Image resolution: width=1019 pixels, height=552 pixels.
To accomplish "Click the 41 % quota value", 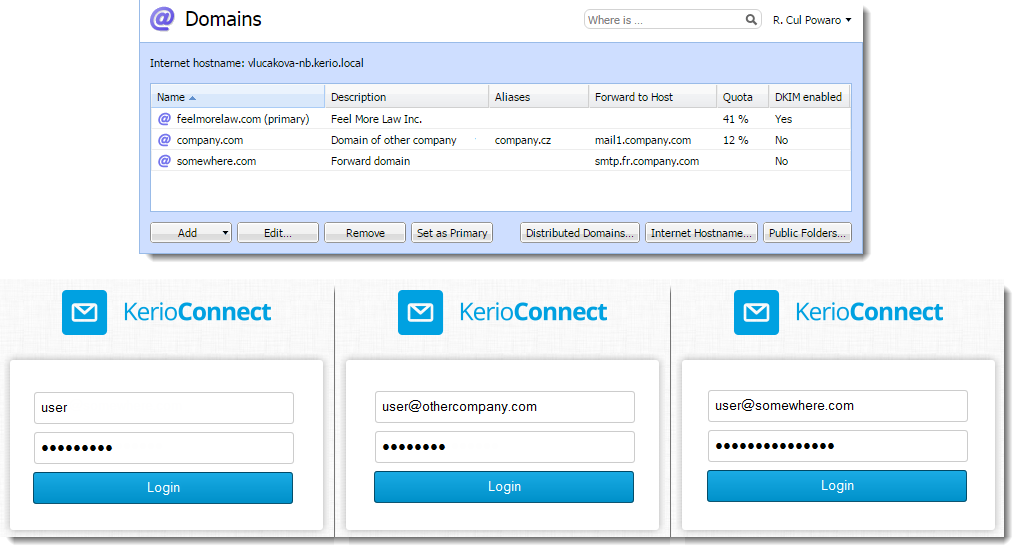I will (x=735, y=119).
